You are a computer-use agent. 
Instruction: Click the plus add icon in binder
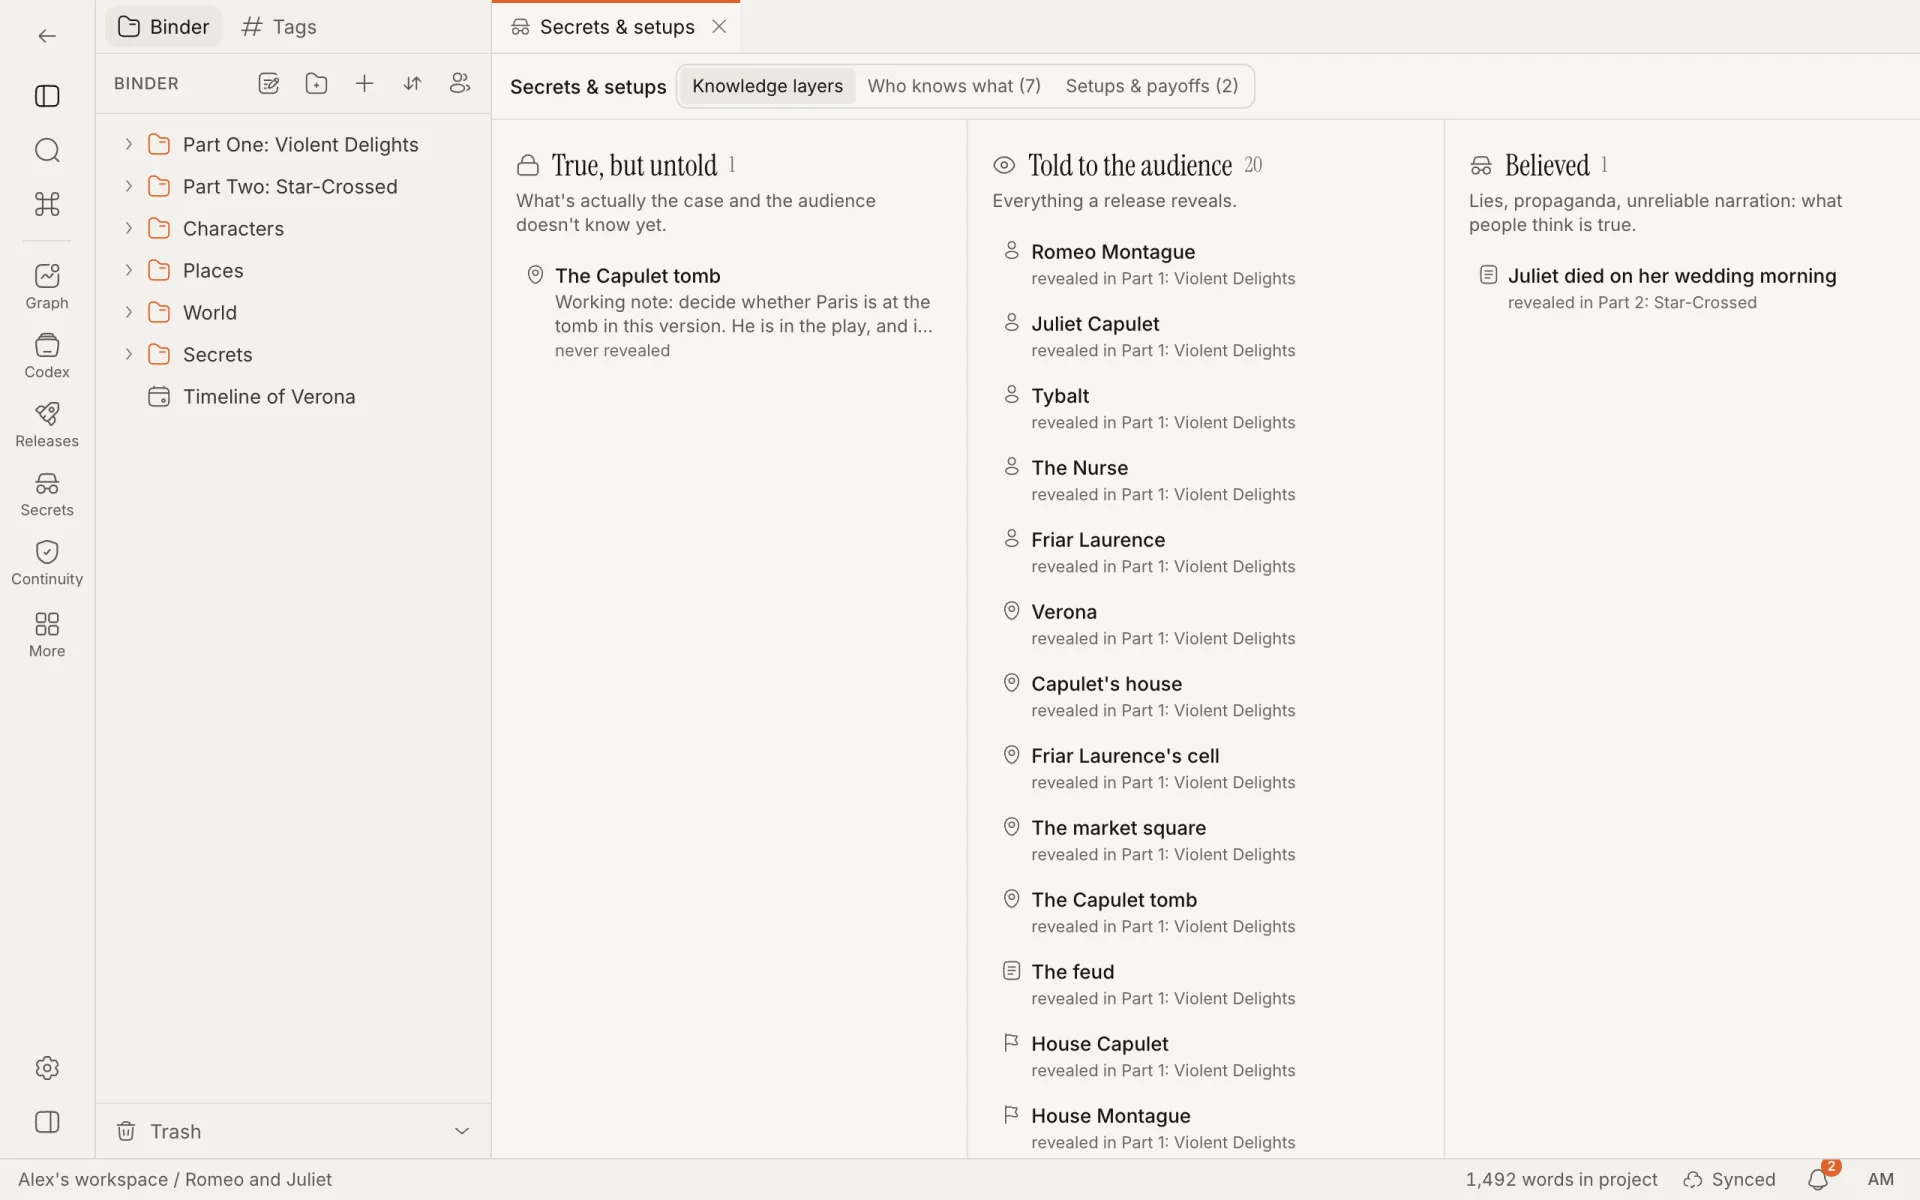click(x=364, y=84)
